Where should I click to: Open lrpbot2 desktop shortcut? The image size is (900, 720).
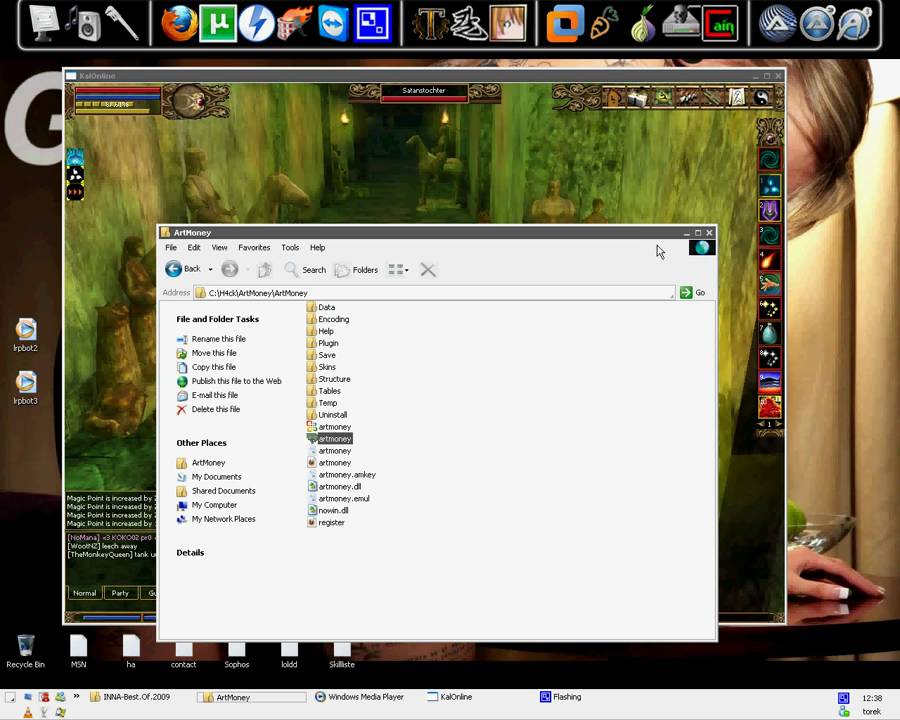[25, 335]
